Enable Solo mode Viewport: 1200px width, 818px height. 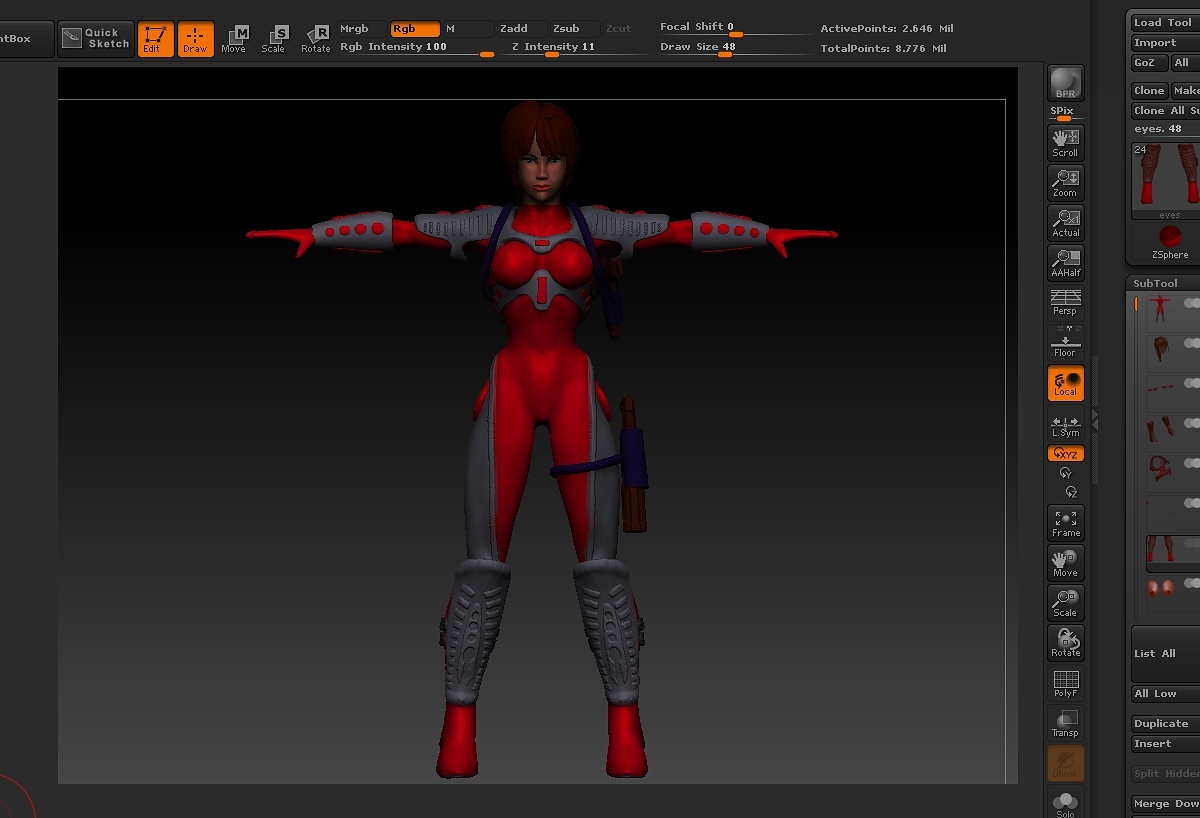pyautogui.click(x=1065, y=803)
